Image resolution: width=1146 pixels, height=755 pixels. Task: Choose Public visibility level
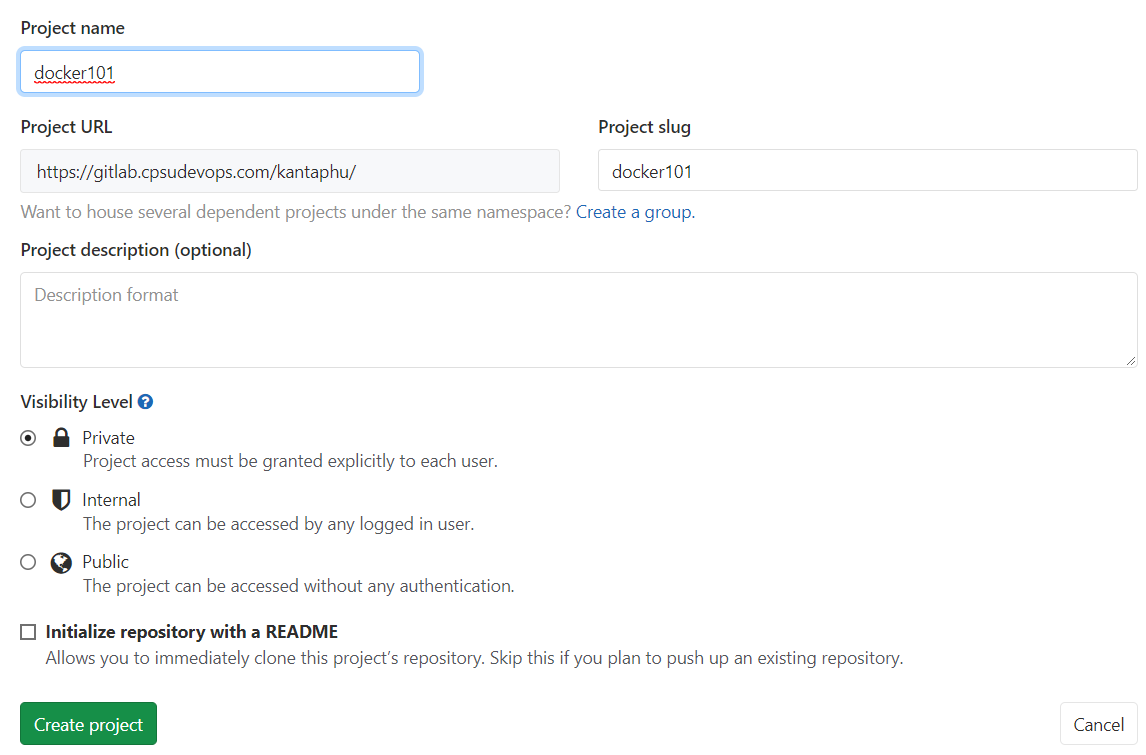click(28, 561)
